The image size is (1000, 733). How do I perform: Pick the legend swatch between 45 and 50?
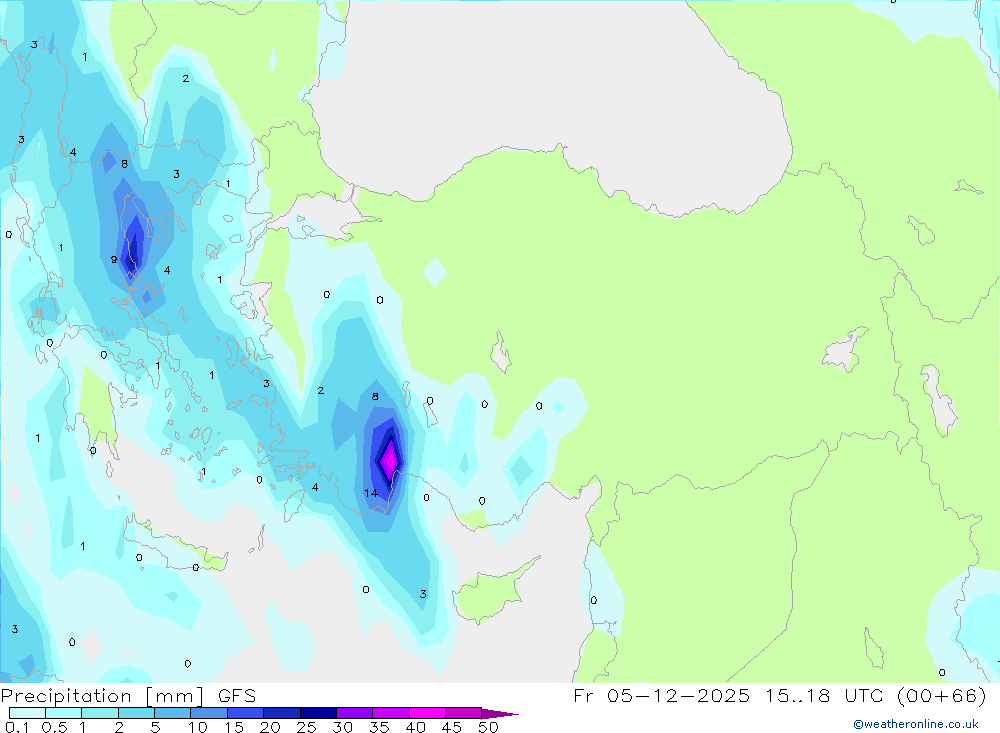pyautogui.click(x=464, y=713)
